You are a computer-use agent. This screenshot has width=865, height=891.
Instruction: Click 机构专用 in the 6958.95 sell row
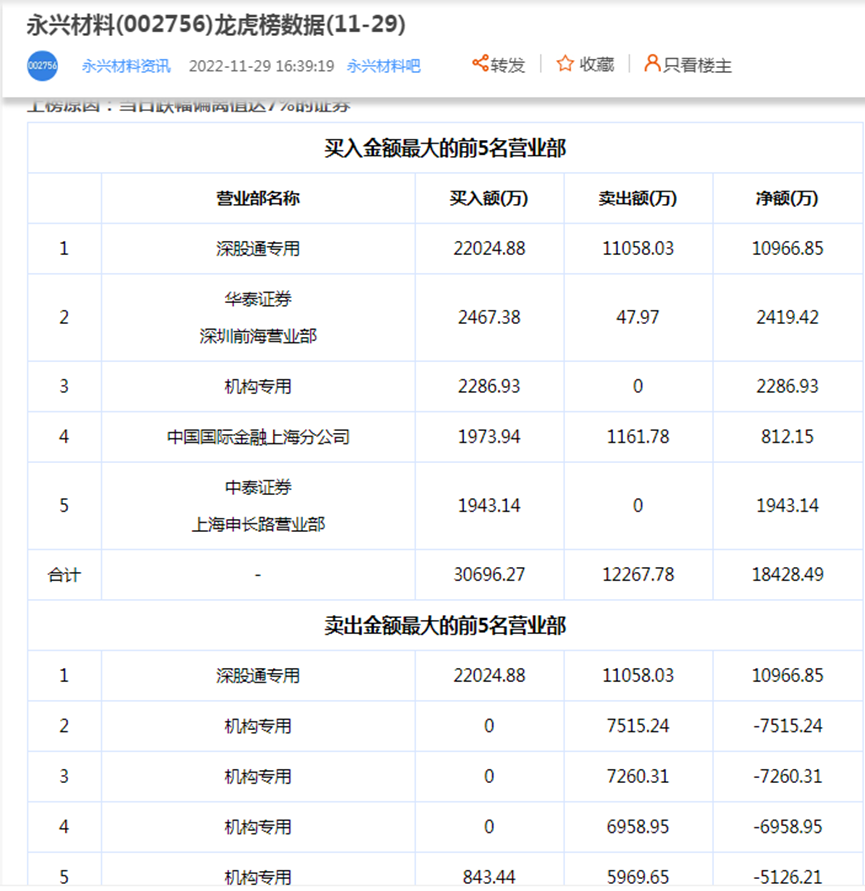(258, 827)
